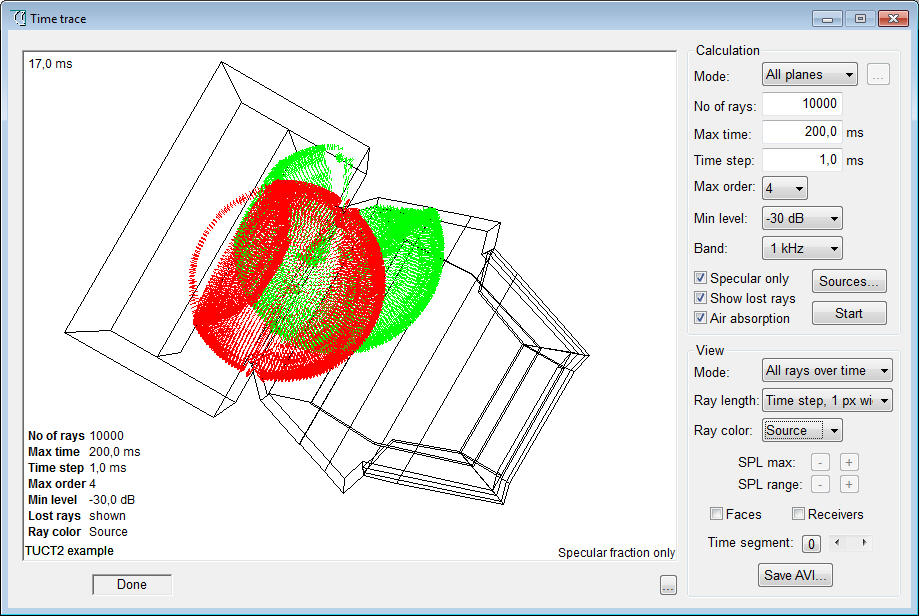Click the Done button

132,584
